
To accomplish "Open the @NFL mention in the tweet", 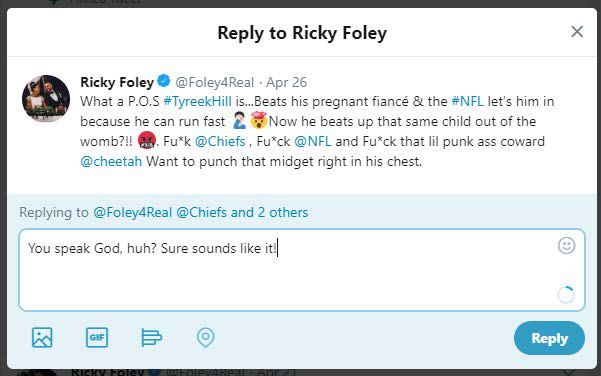I will (313, 141).
